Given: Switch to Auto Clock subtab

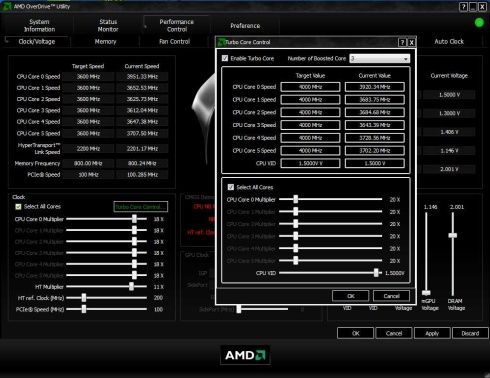Looking at the screenshot, I should (x=449, y=42).
